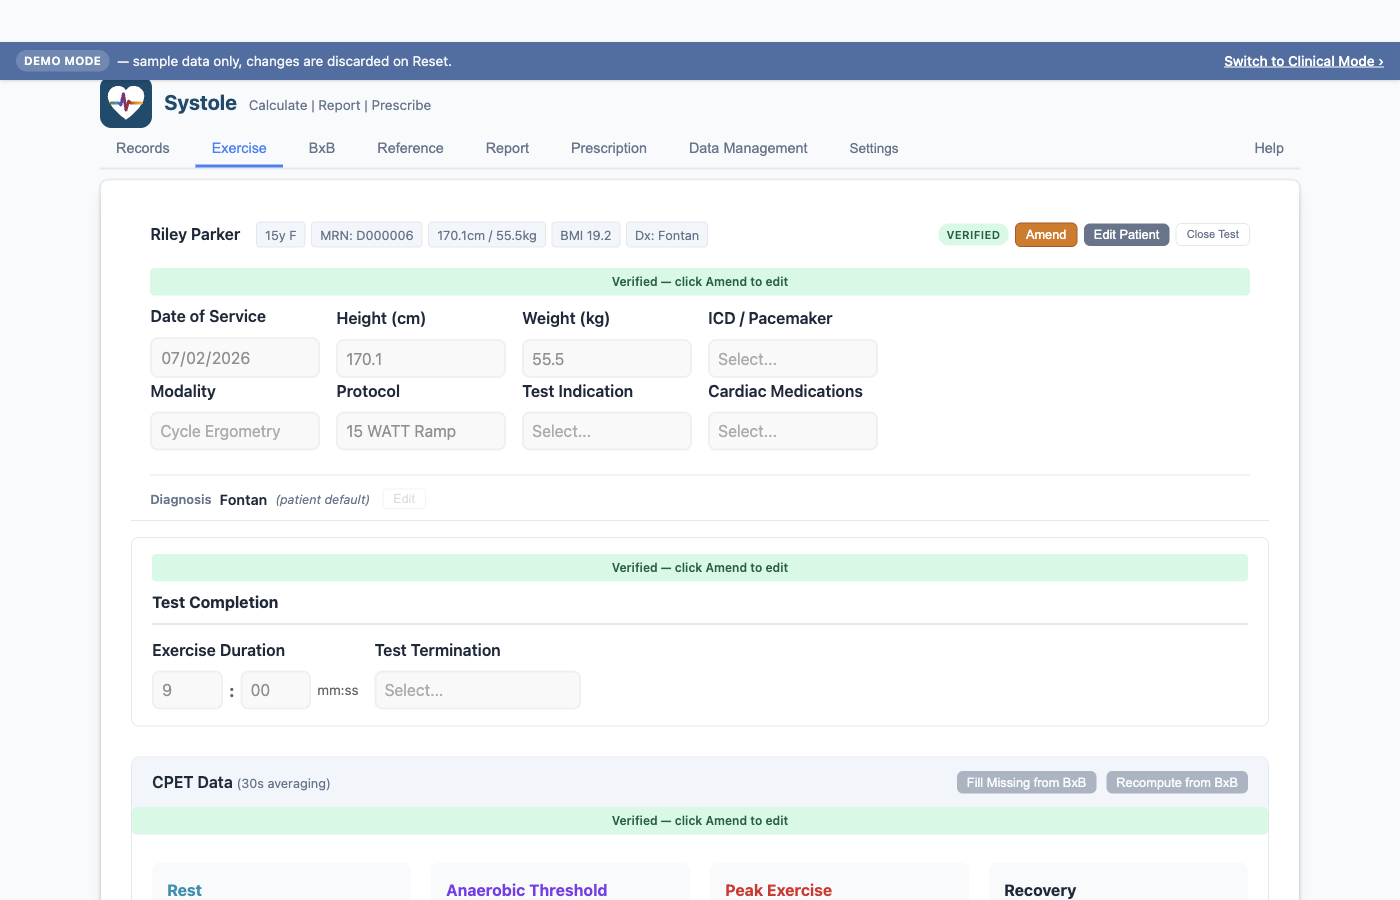Expand the Cardiac Medications dropdown
Viewport: 1400px width, 900px height.
pyautogui.click(x=793, y=431)
